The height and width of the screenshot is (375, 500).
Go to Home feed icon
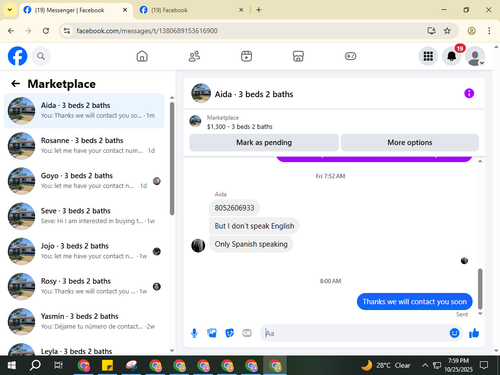pyautogui.click(x=142, y=56)
